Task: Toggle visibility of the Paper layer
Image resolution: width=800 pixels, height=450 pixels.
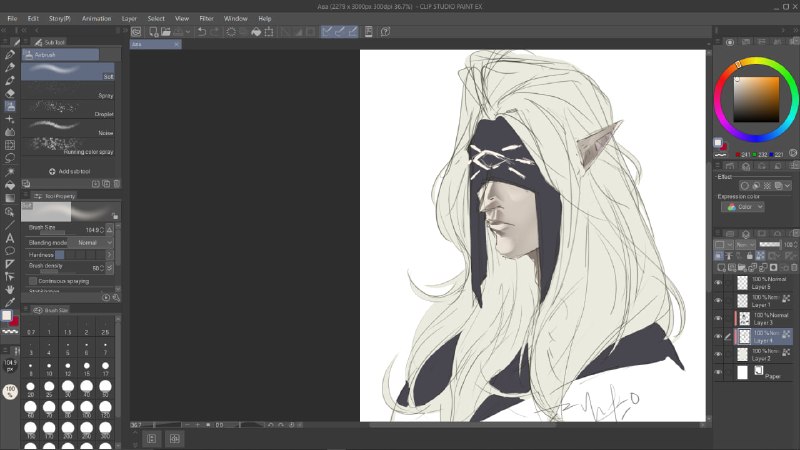Action: (x=718, y=372)
